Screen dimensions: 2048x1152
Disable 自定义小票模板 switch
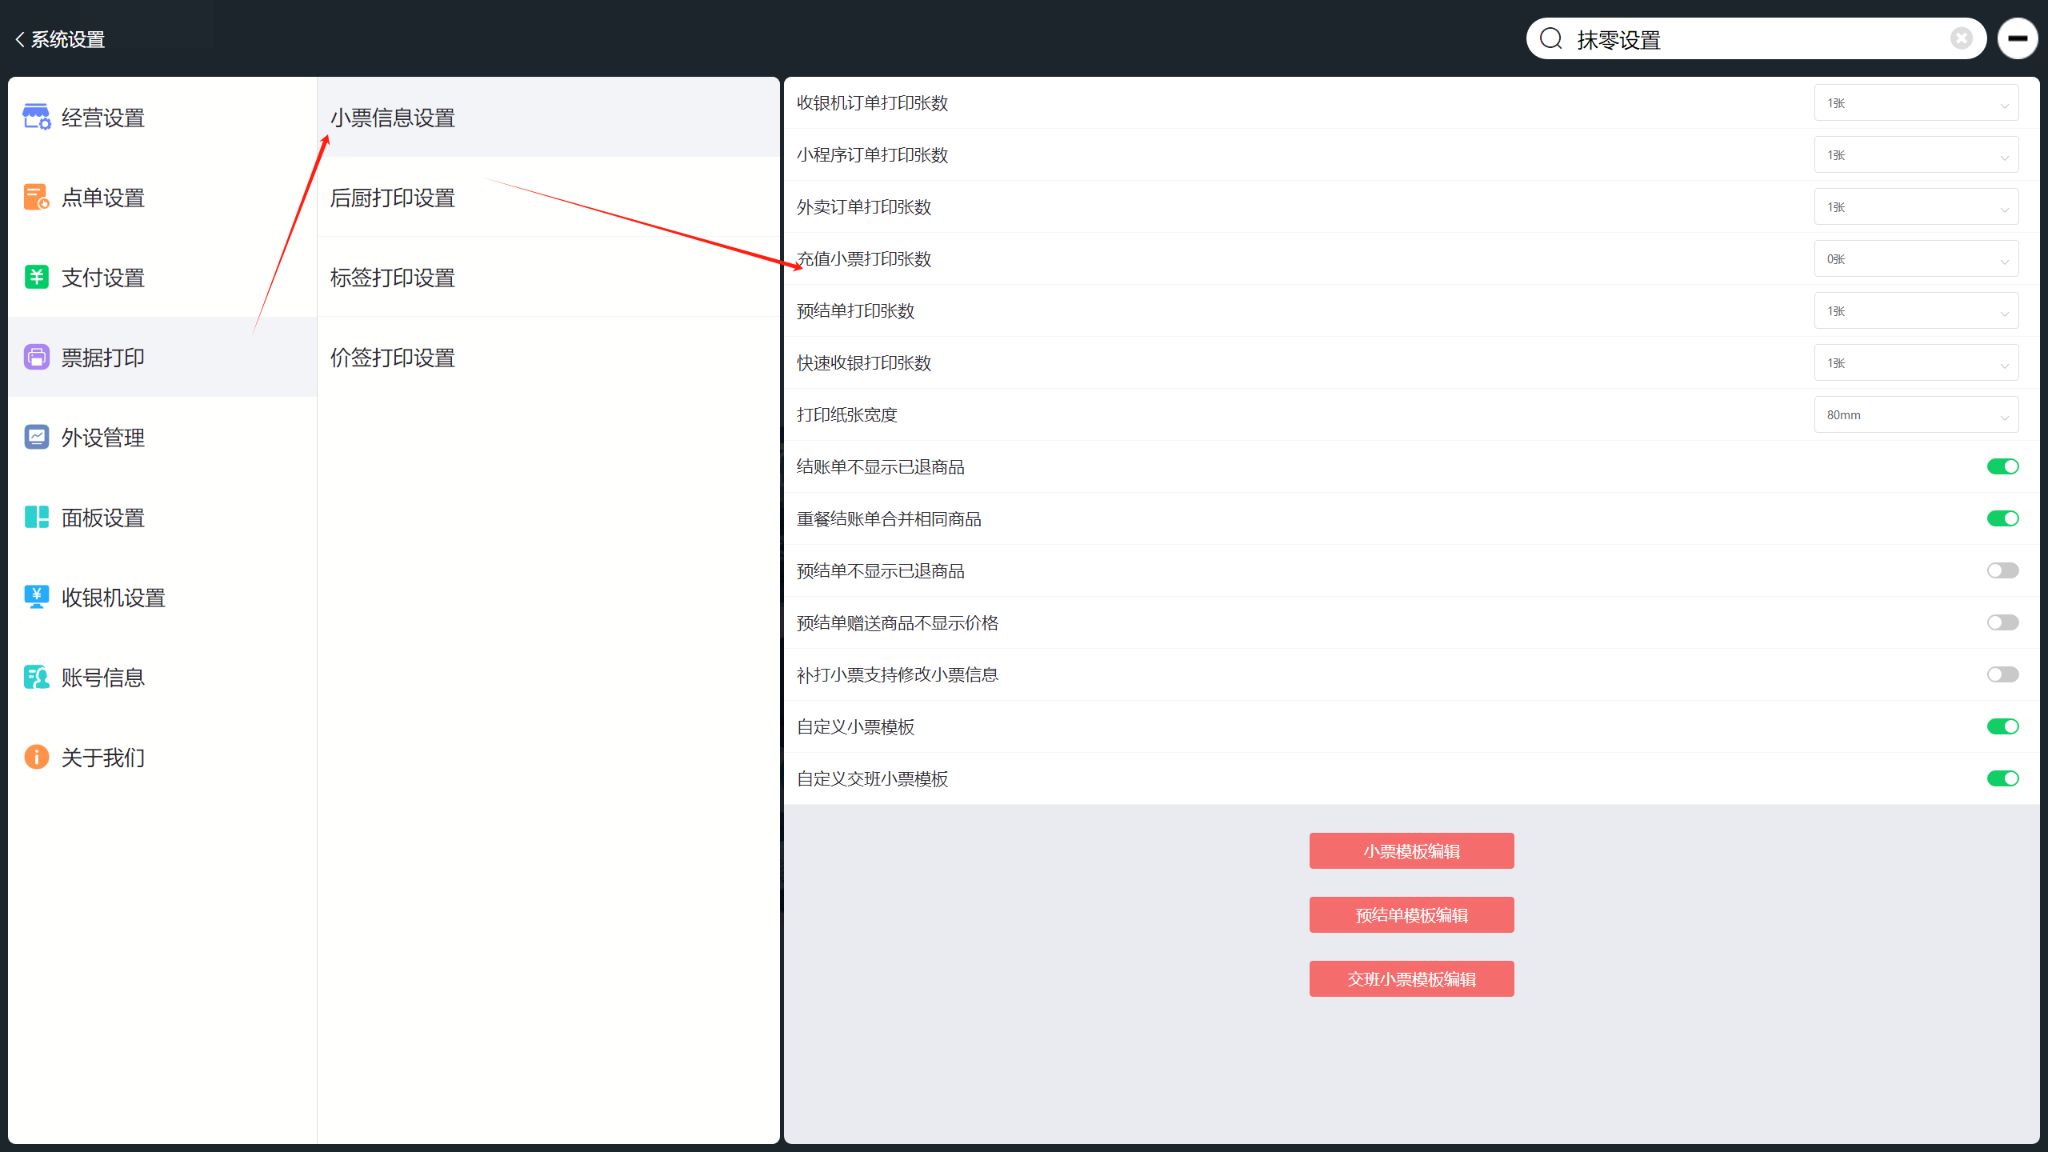point(2002,727)
